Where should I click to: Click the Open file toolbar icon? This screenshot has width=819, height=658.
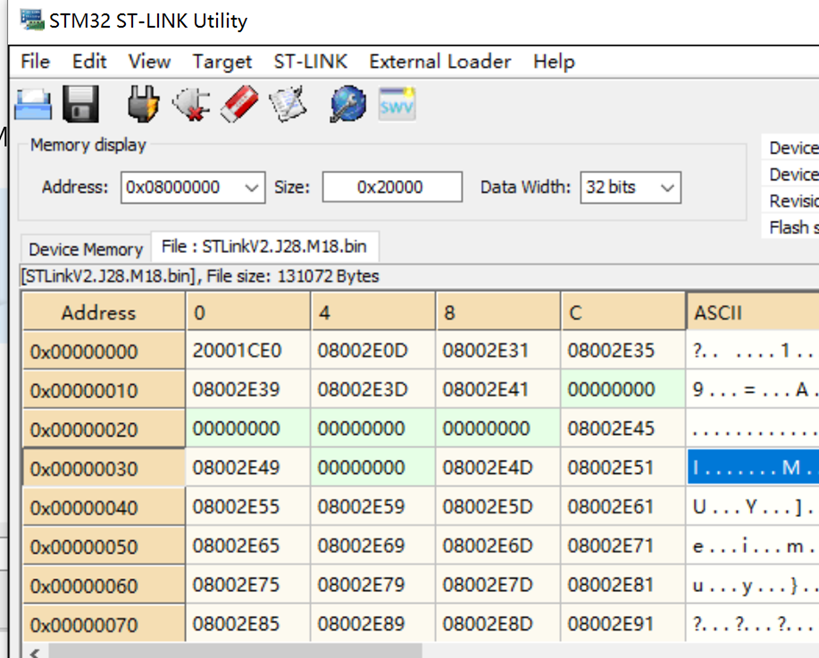[x=33, y=104]
